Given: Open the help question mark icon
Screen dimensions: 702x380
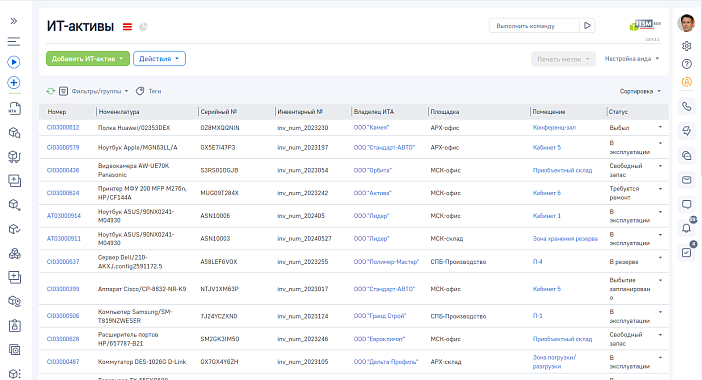Looking at the screenshot, I should tap(686, 64).
